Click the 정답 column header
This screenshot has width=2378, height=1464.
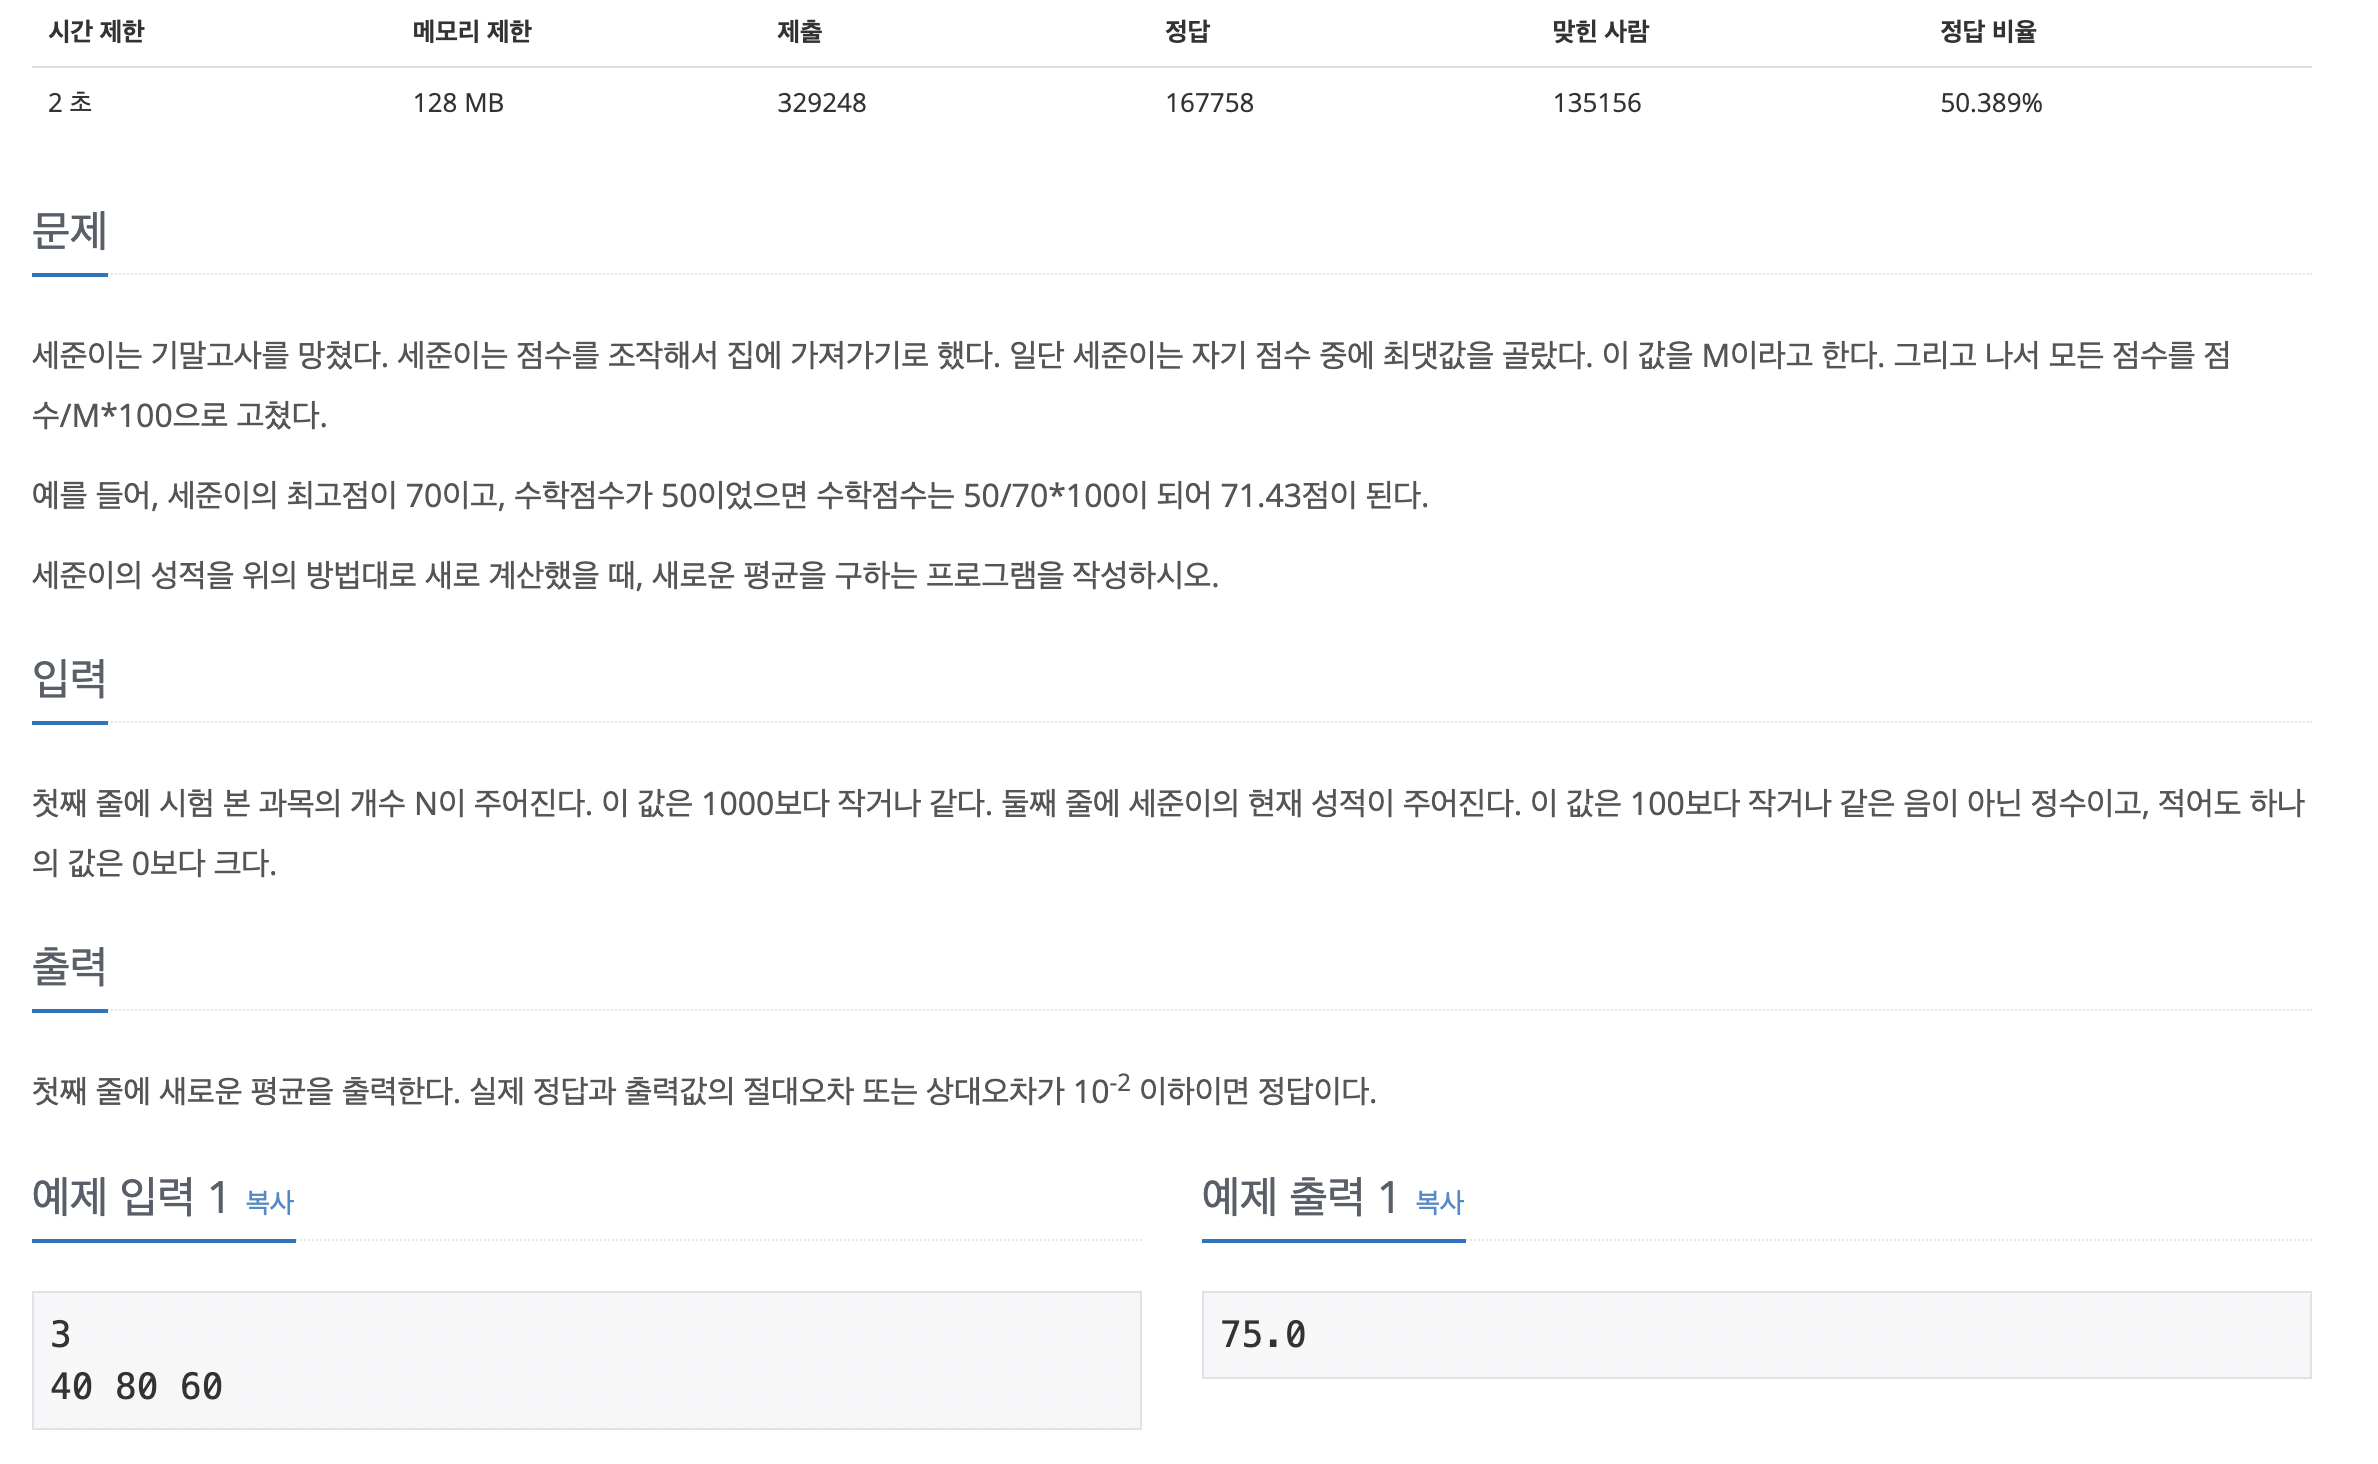click(1188, 32)
